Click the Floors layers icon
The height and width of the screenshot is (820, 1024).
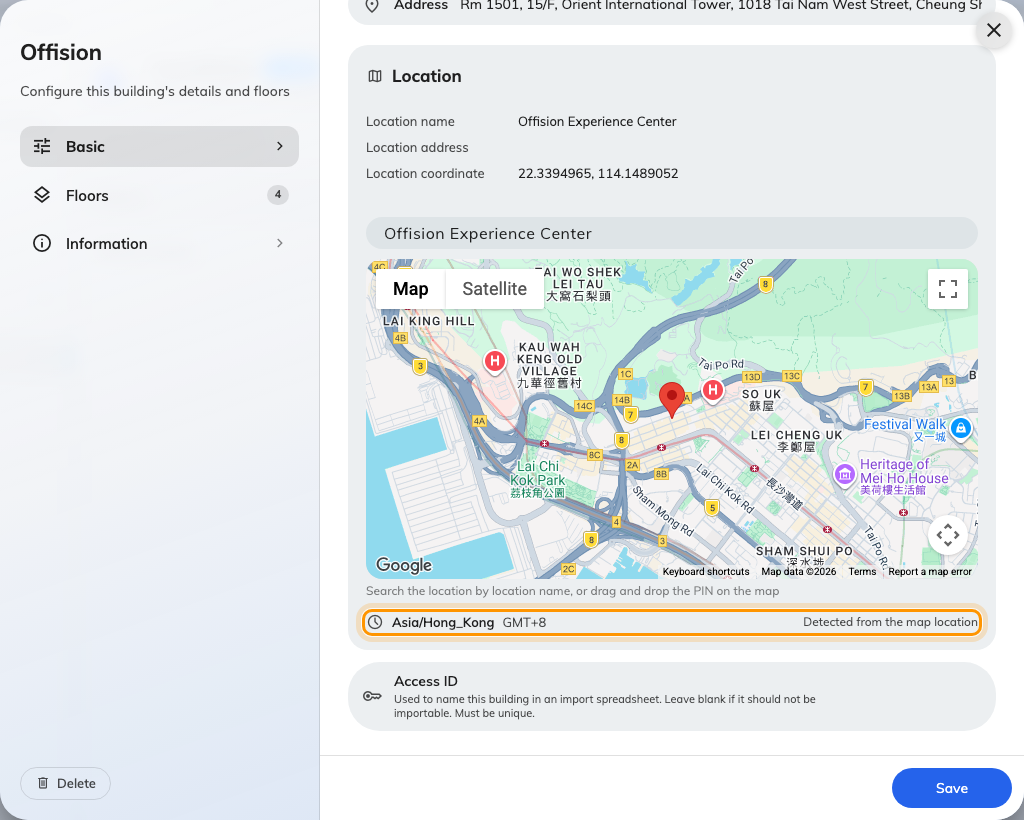[42, 195]
